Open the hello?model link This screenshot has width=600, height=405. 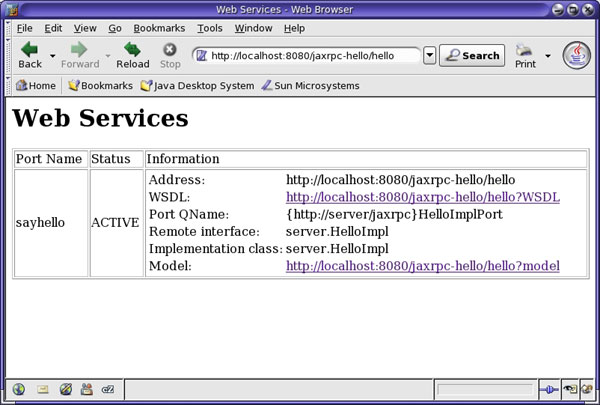tap(422, 266)
